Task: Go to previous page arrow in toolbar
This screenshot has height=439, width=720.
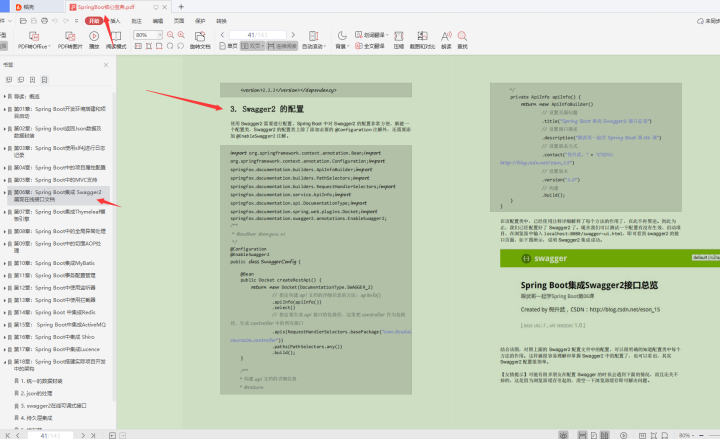Action: point(222,35)
